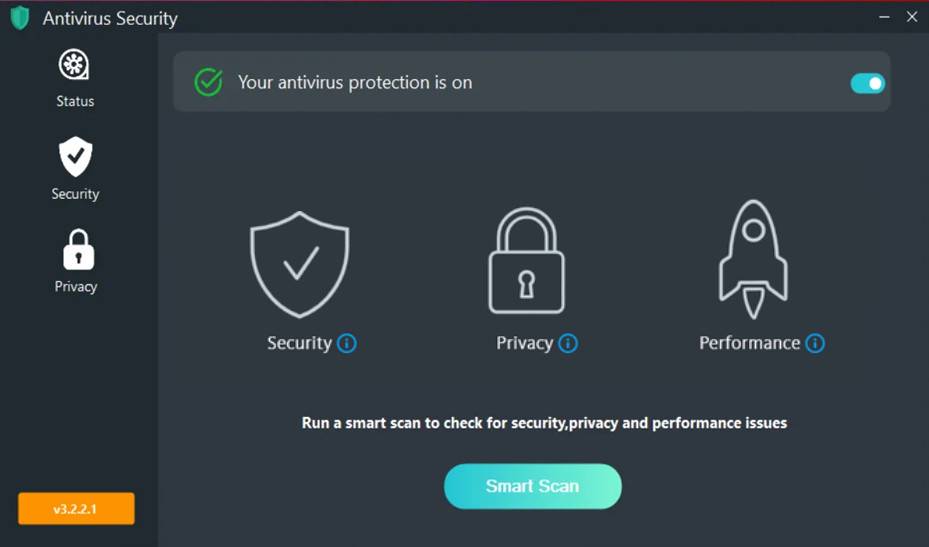Select the Privacy padlock icon in sidebar
Viewport: 929px width, 547px height.
(x=77, y=250)
